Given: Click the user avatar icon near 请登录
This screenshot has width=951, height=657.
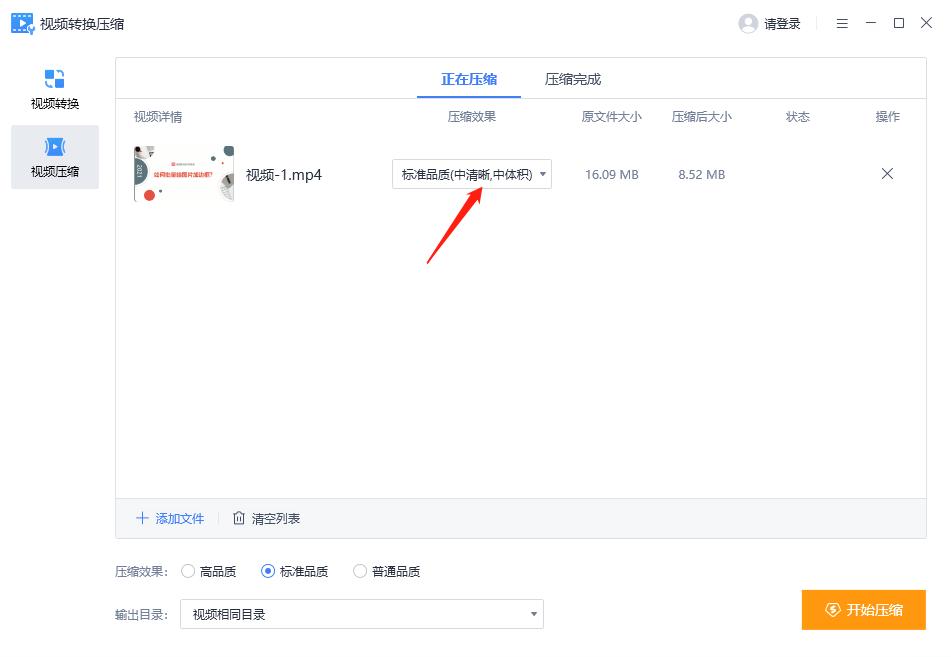Looking at the screenshot, I should tap(748, 23).
